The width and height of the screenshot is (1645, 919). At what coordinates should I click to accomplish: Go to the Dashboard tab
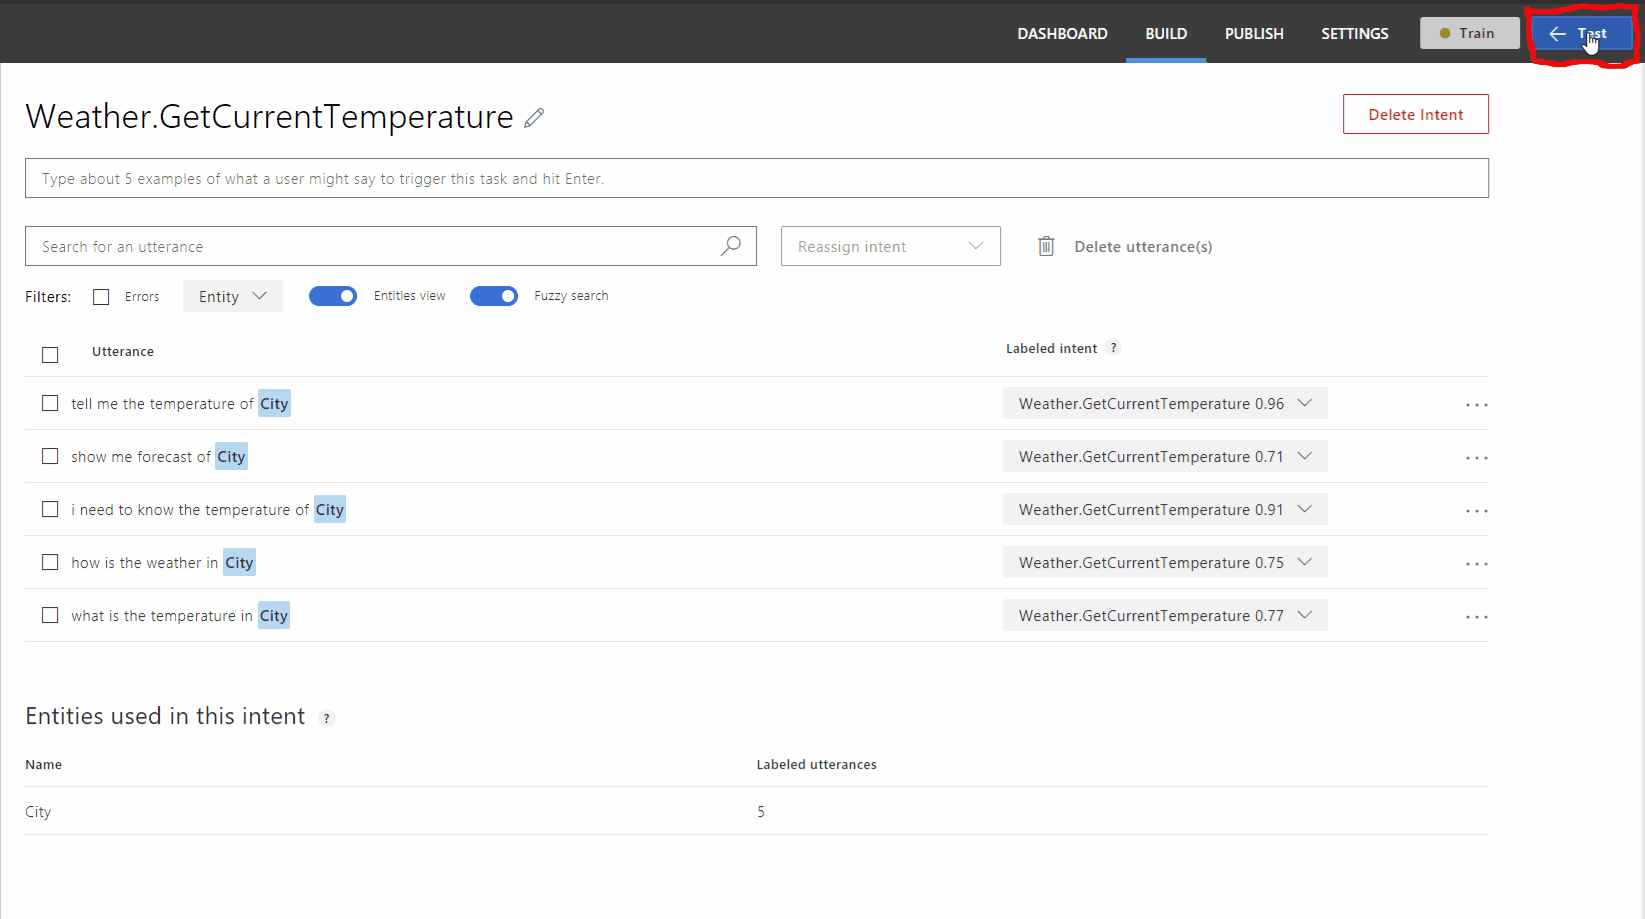coord(1062,33)
